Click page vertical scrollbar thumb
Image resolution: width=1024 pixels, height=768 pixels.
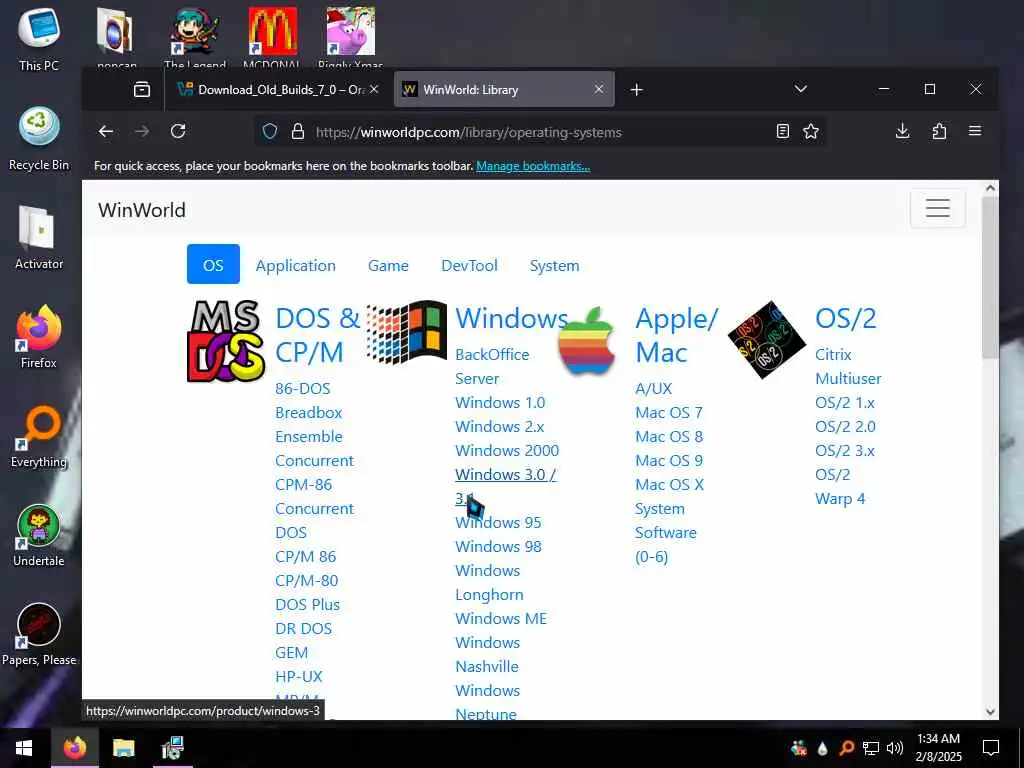pyautogui.click(x=990, y=276)
